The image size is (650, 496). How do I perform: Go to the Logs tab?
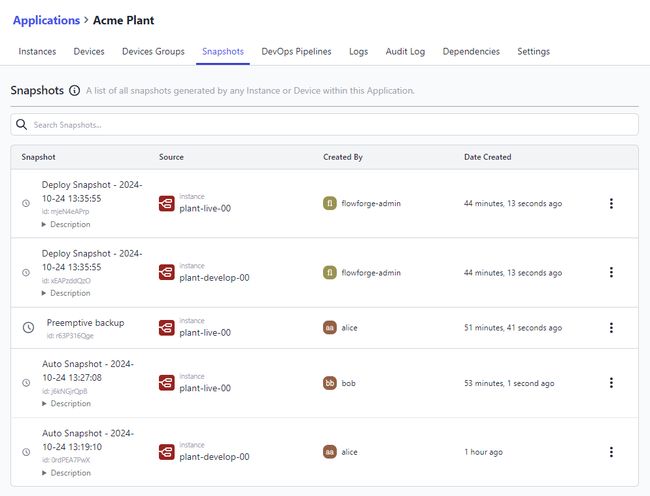[x=359, y=51]
